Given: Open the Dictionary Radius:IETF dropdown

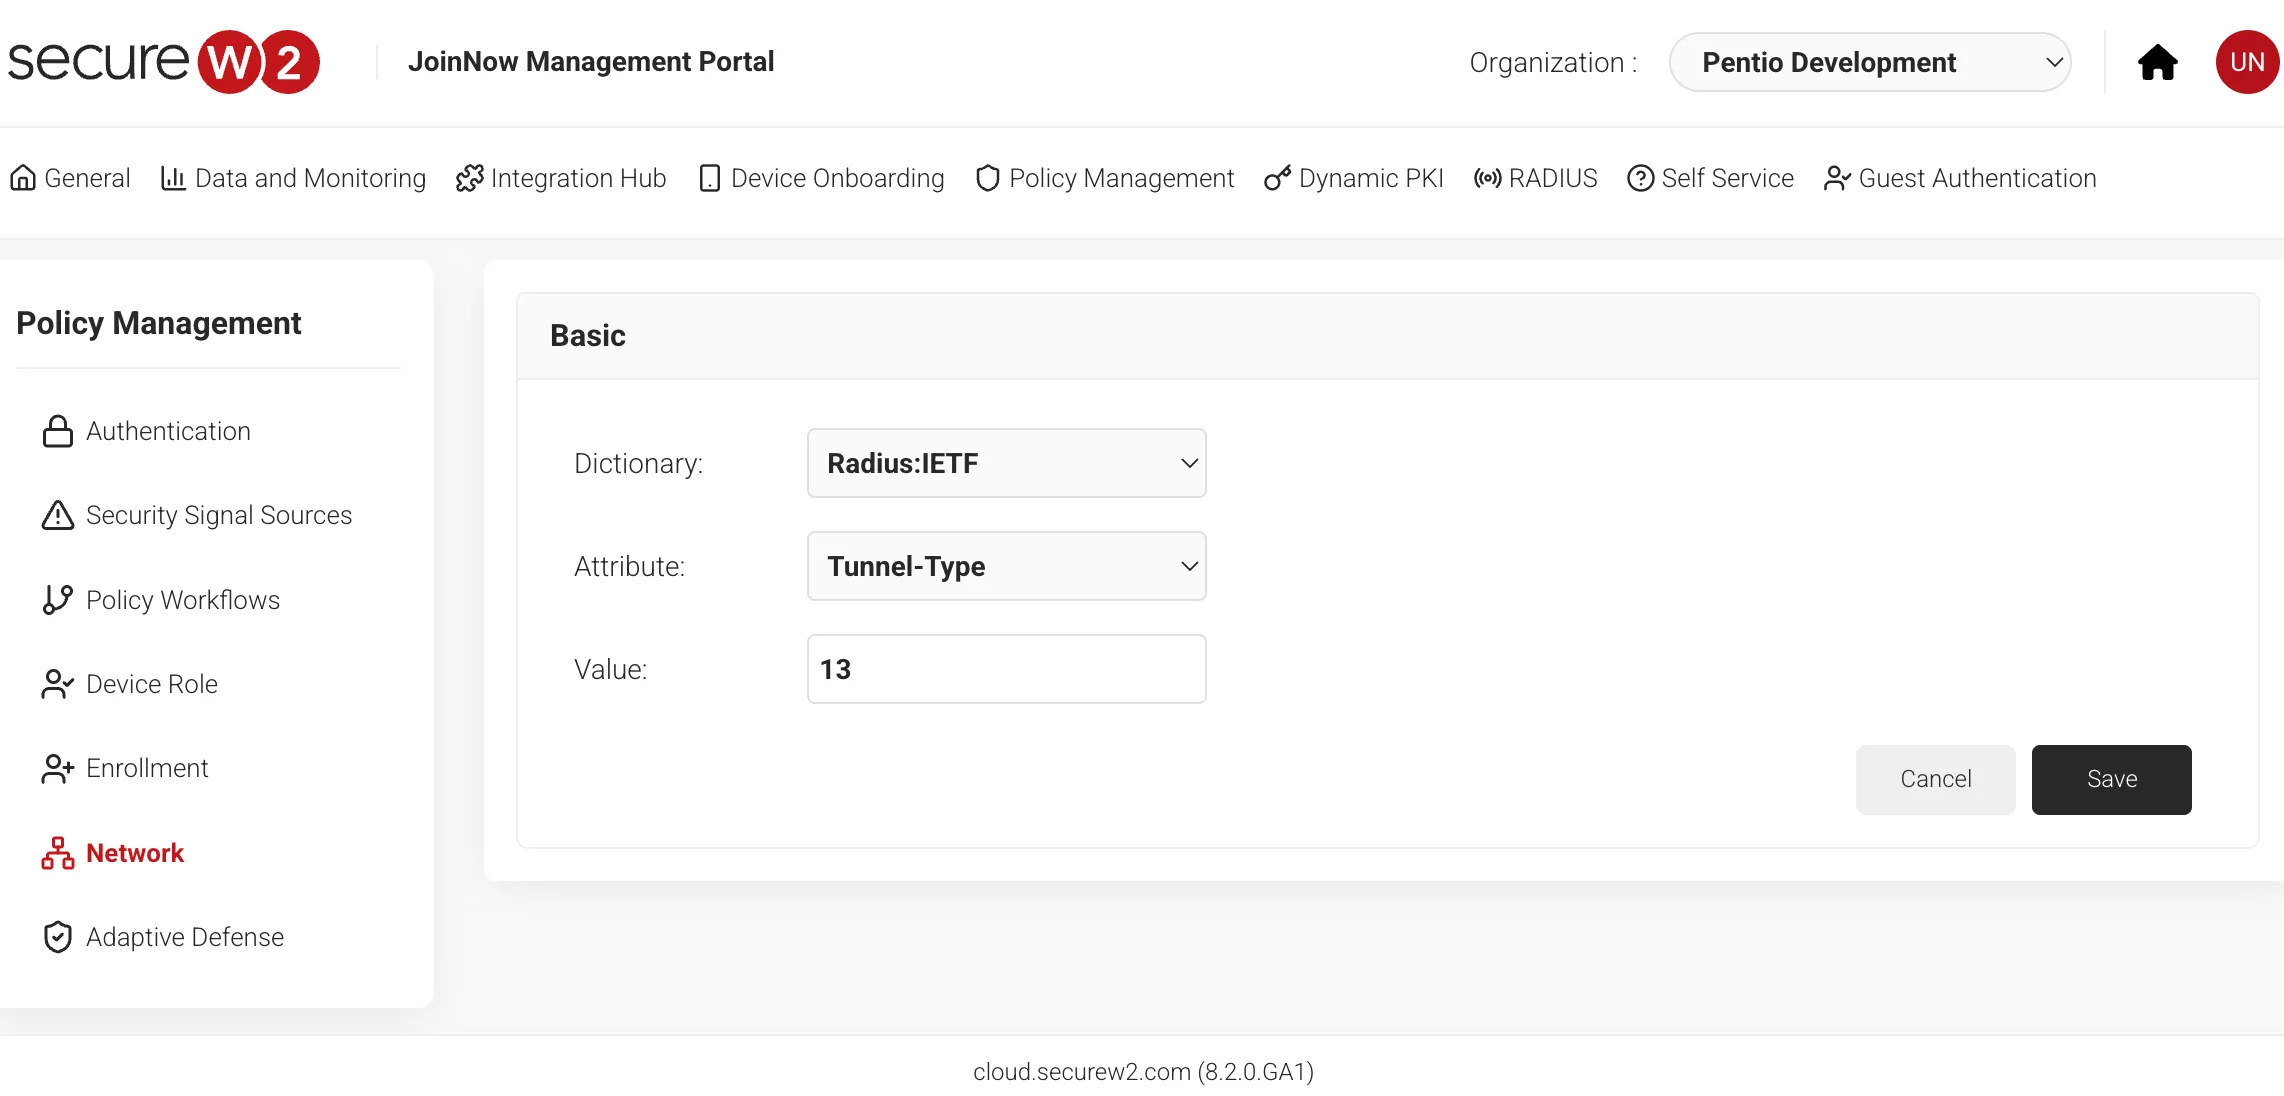Looking at the screenshot, I should pyautogui.click(x=1006, y=463).
